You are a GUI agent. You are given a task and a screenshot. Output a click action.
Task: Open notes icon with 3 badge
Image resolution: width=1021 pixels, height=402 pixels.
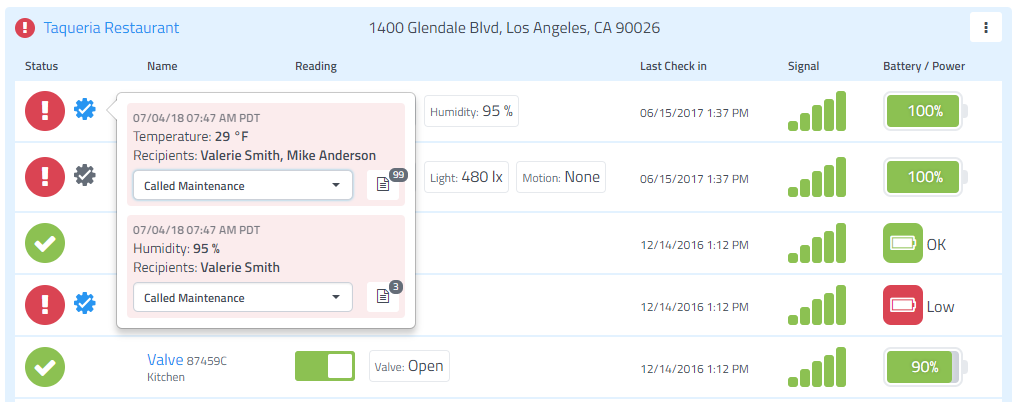(x=383, y=297)
